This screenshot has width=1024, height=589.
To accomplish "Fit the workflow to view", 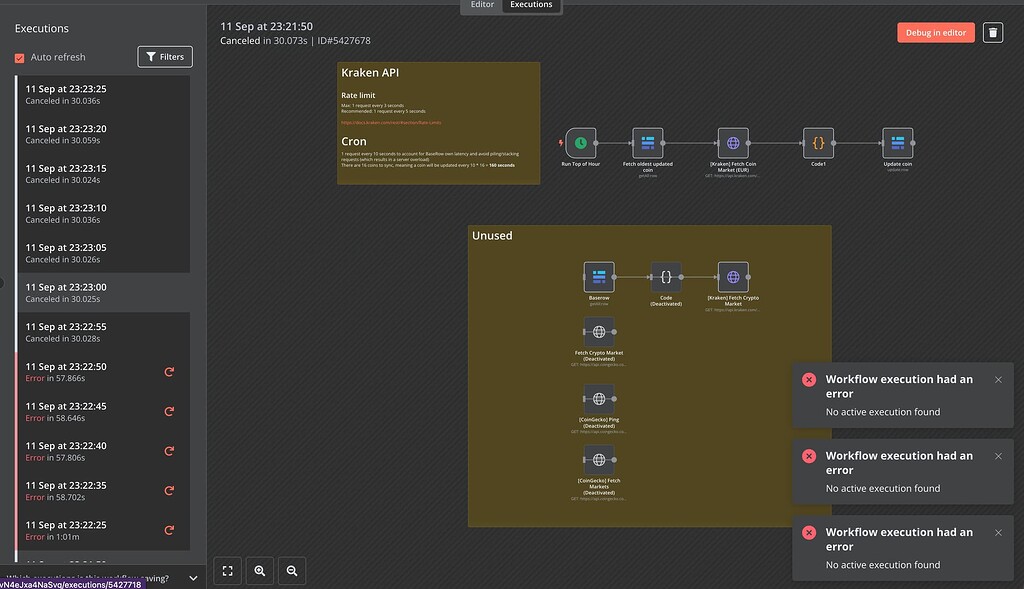I will [x=227, y=570].
